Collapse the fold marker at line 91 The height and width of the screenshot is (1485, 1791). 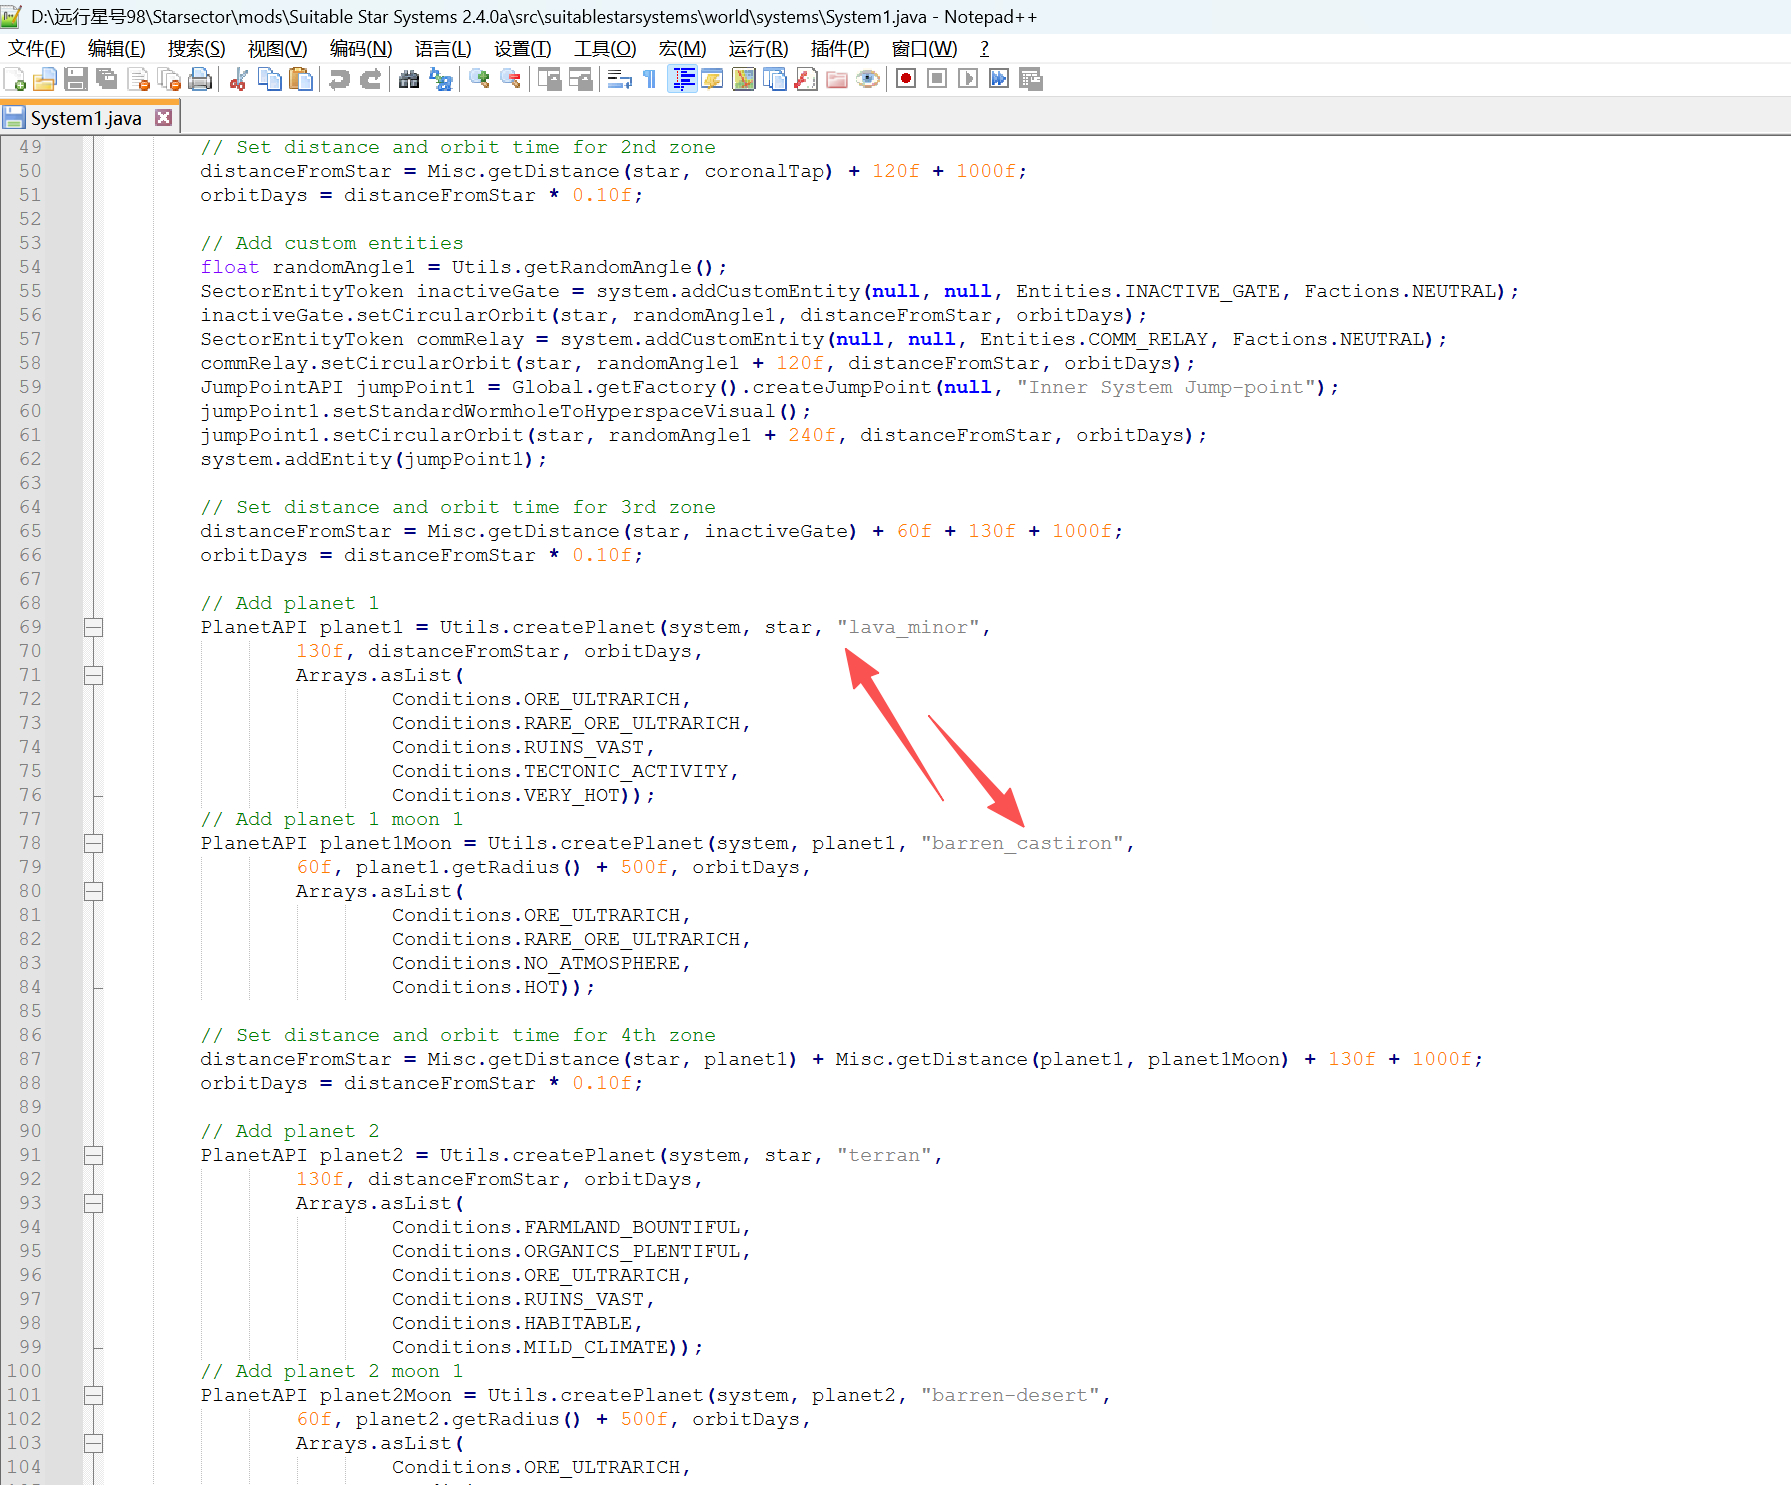click(x=94, y=1156)
